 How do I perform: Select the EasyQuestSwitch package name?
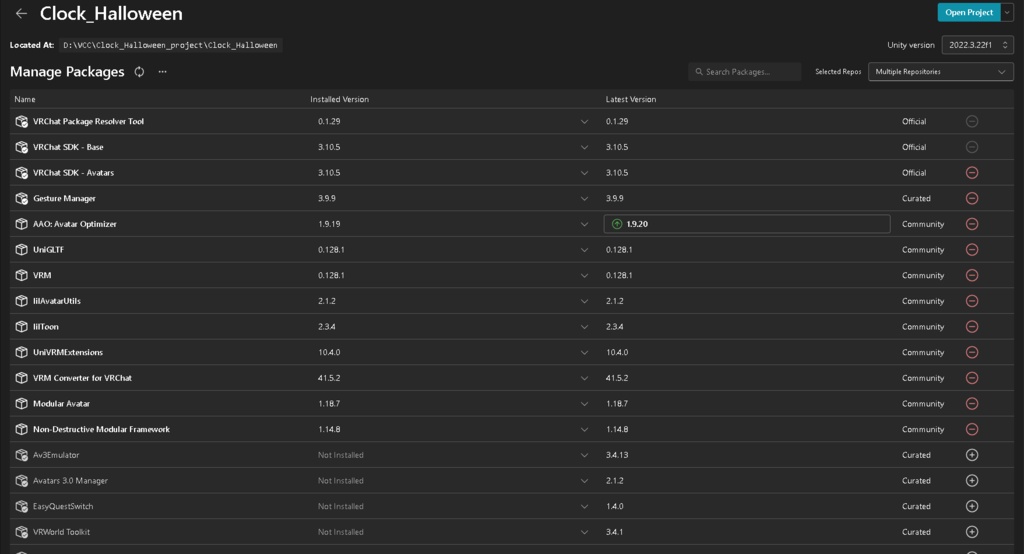click(x=63, y=506)
